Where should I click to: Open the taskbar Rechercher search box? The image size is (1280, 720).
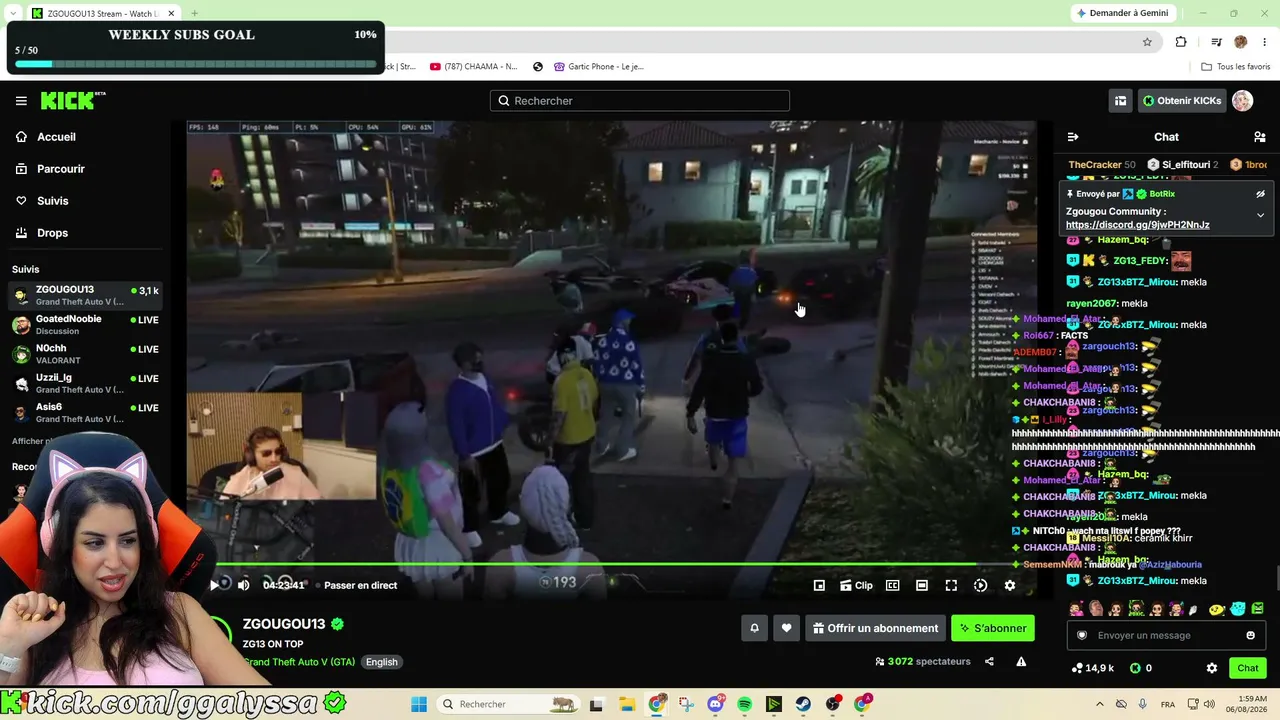[x=510, y=704]
